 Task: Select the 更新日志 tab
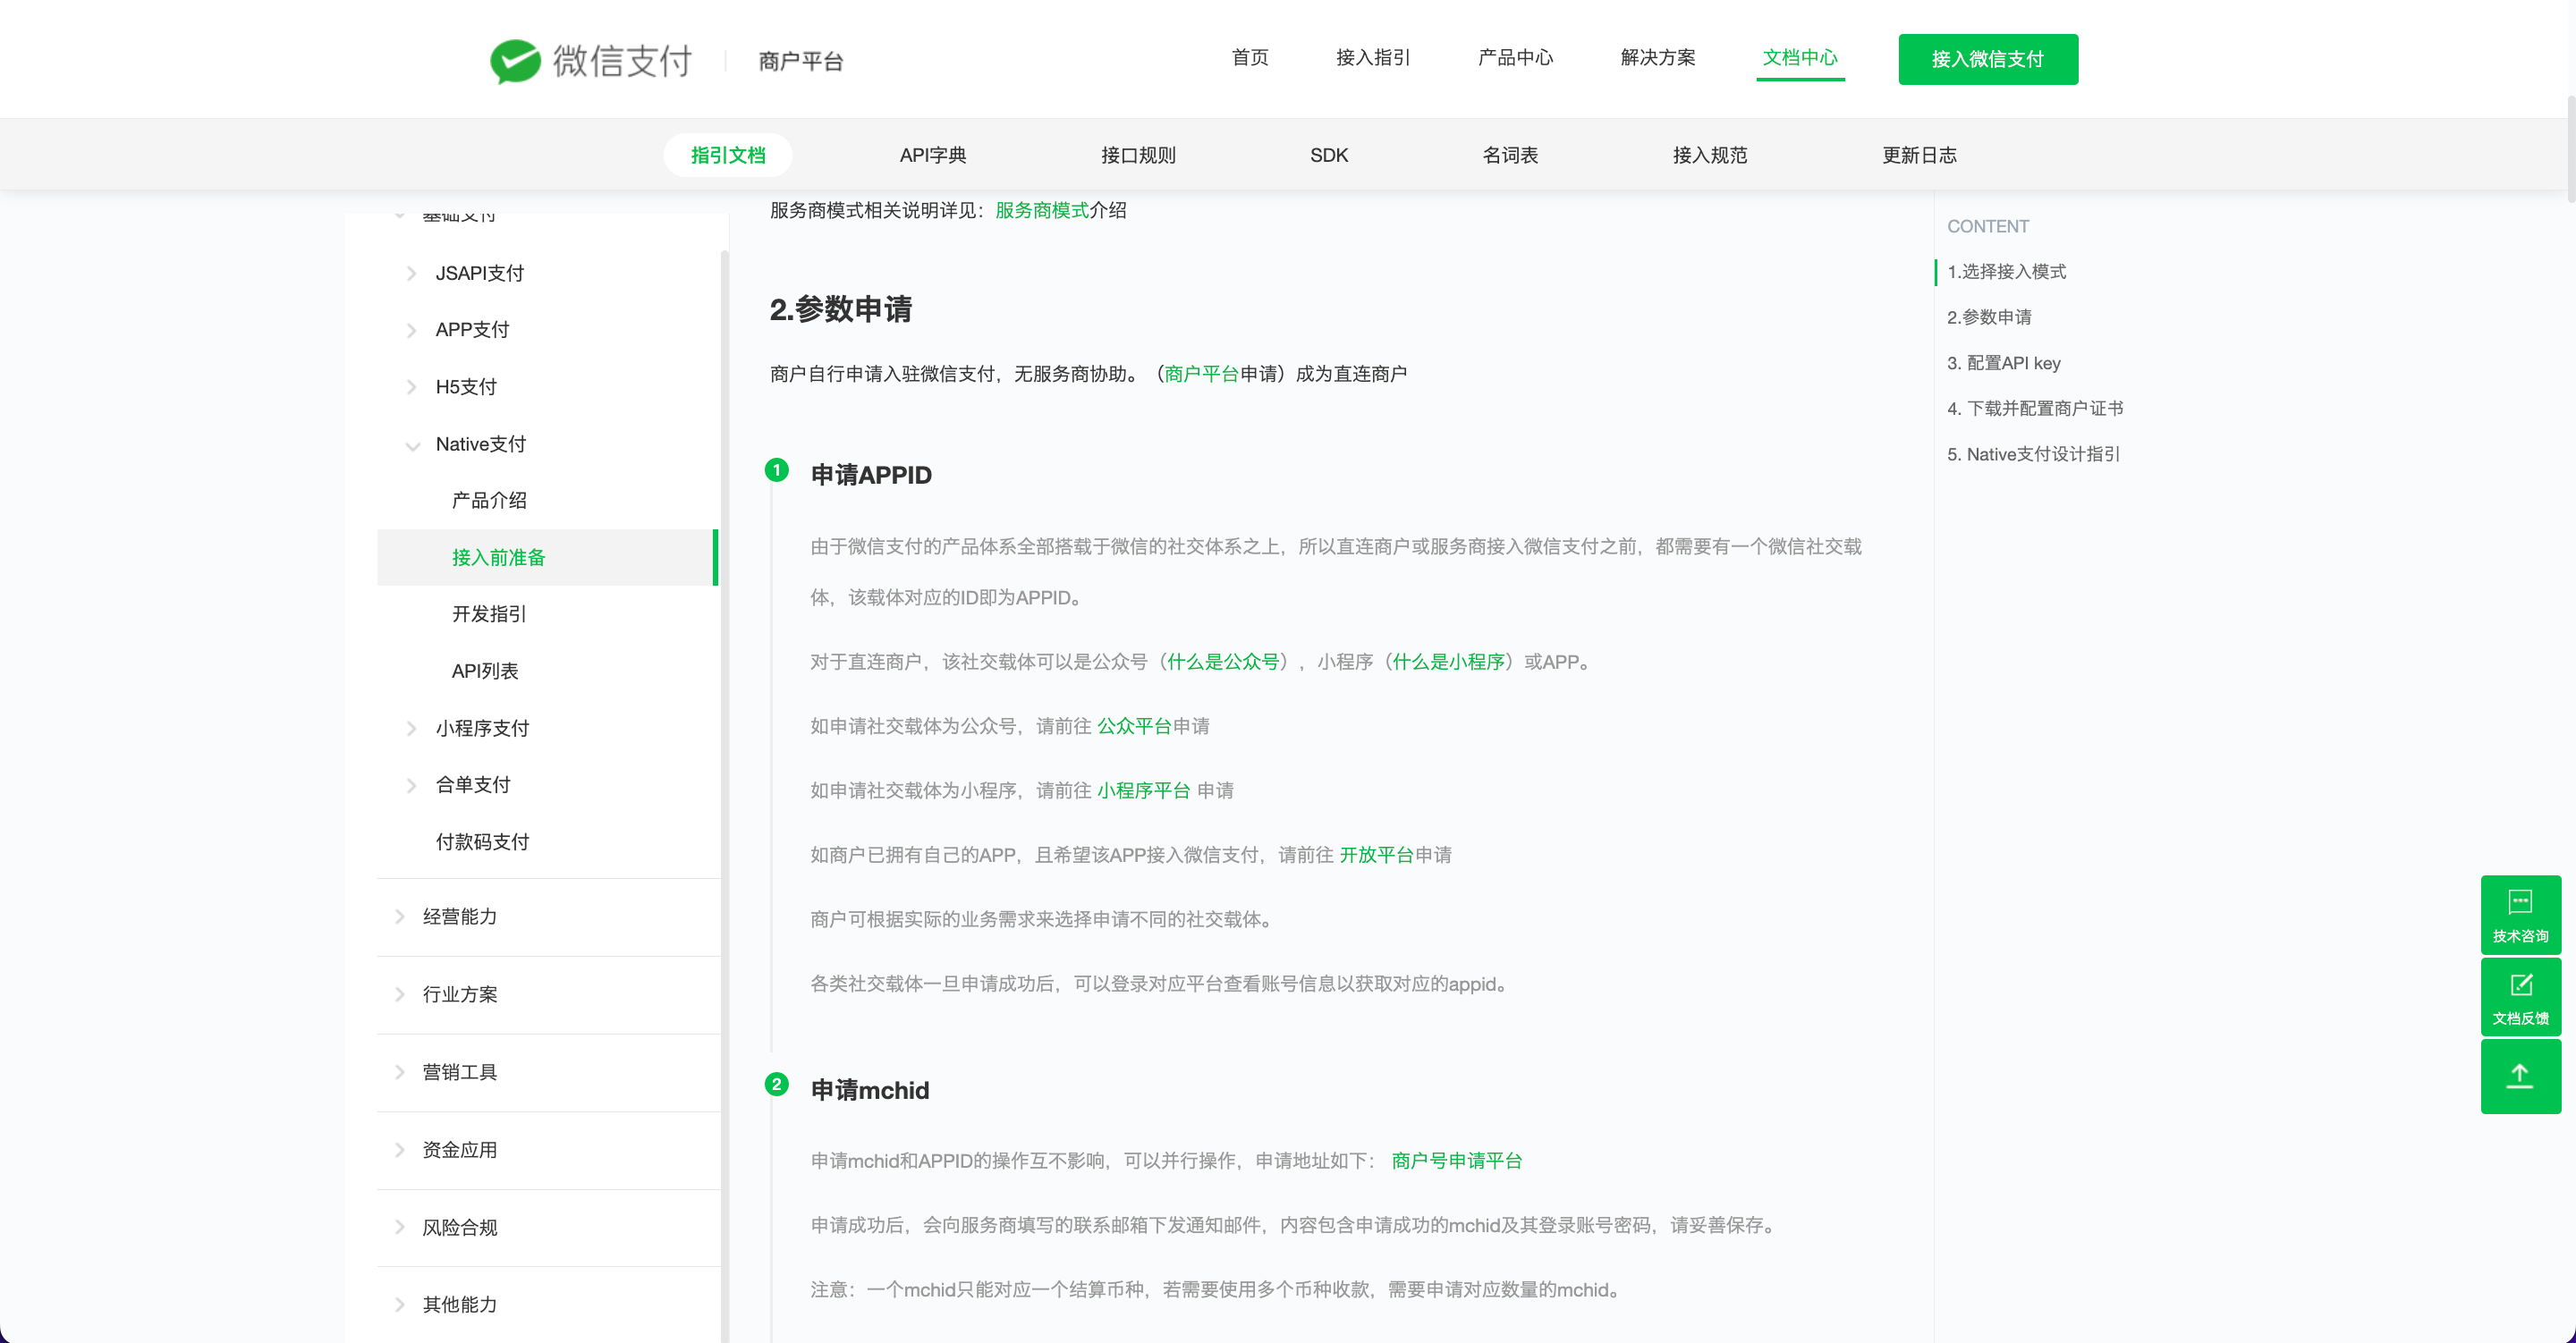pos(1918,155)
